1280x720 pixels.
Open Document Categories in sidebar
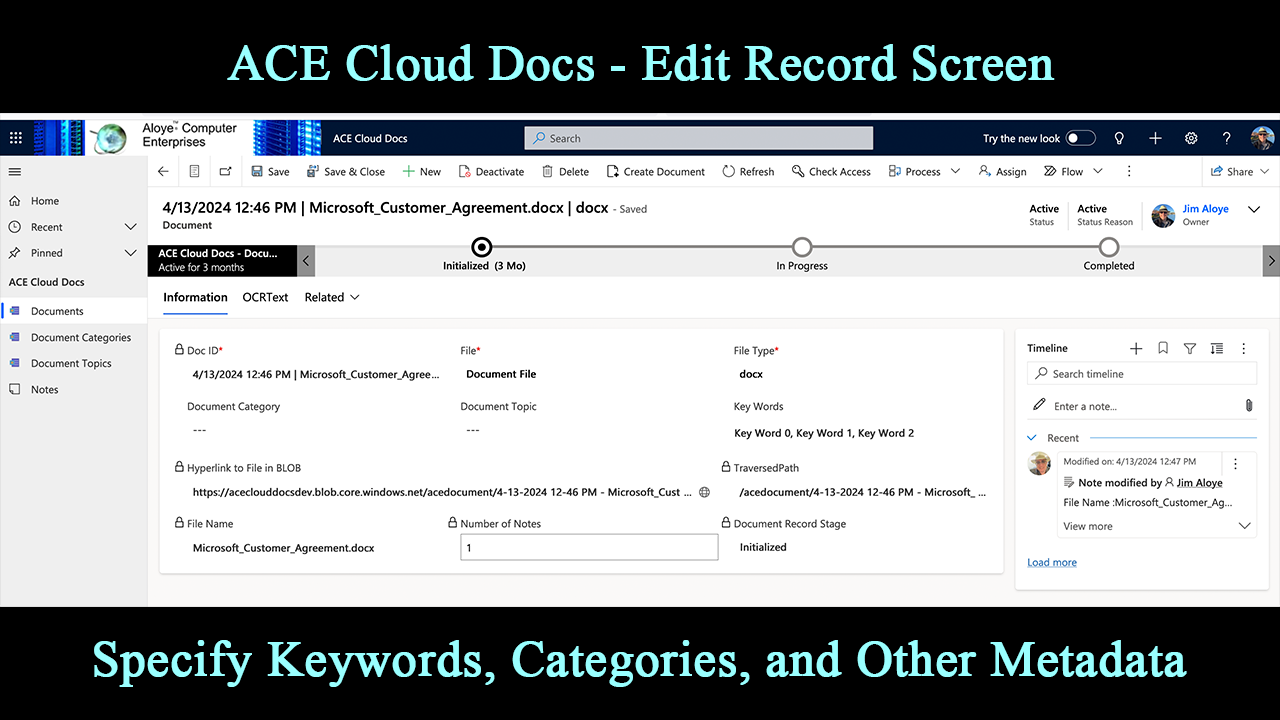80,337
